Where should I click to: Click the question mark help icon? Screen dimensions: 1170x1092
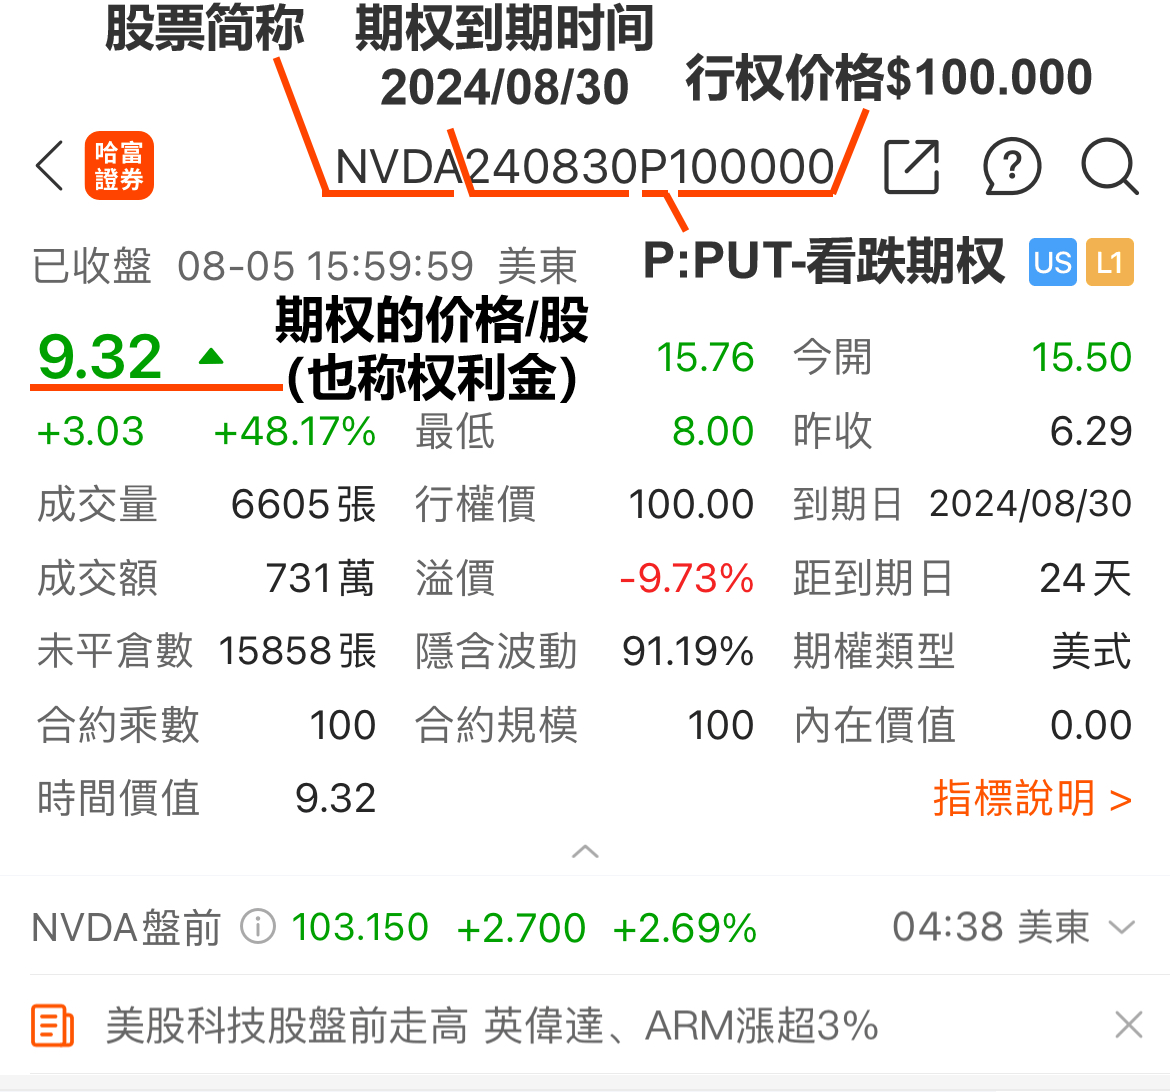click(1012, 168)
